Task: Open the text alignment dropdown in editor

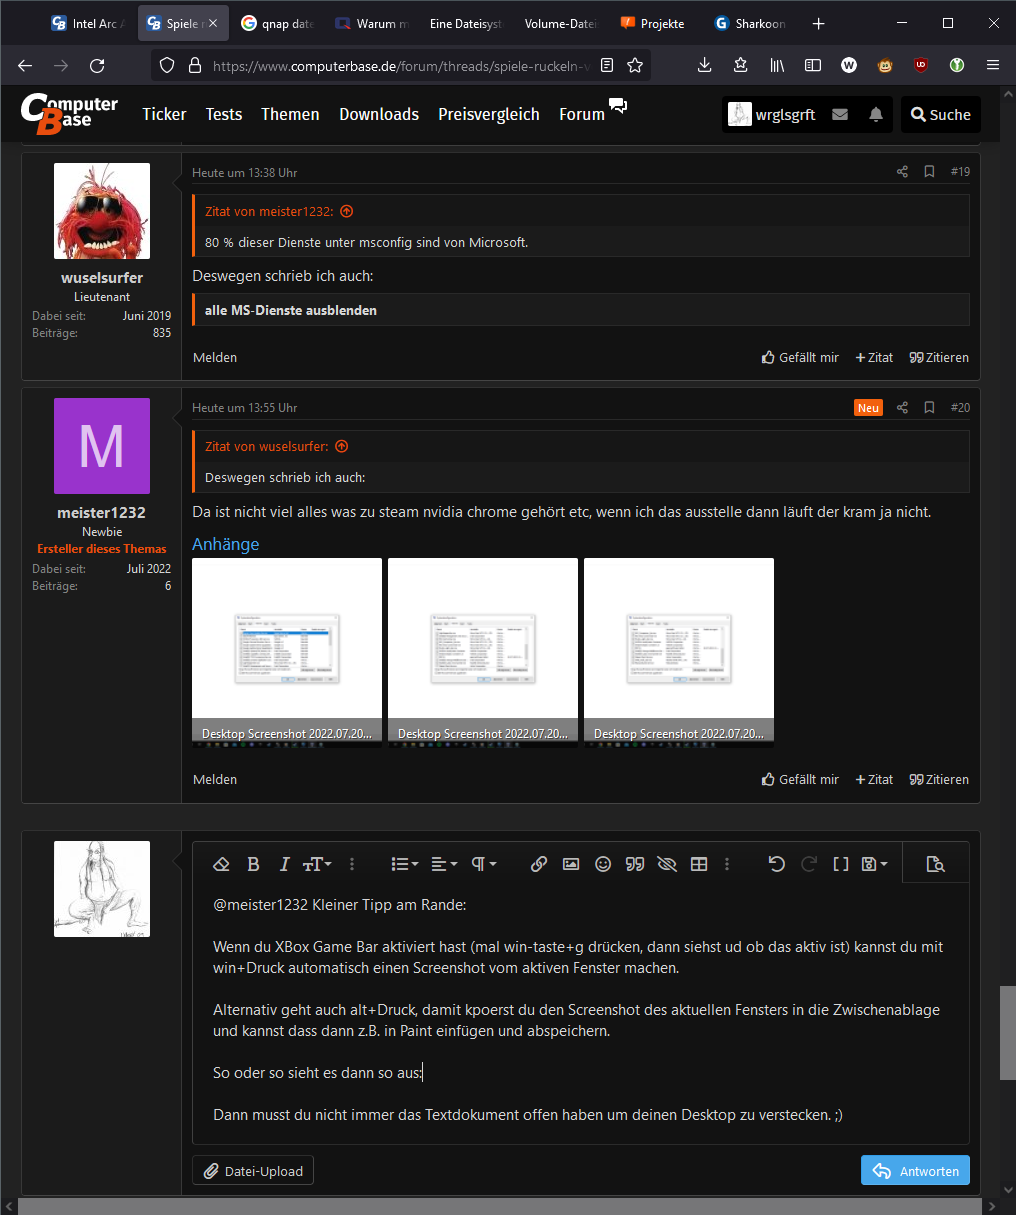Action: [x=444, y=864]
